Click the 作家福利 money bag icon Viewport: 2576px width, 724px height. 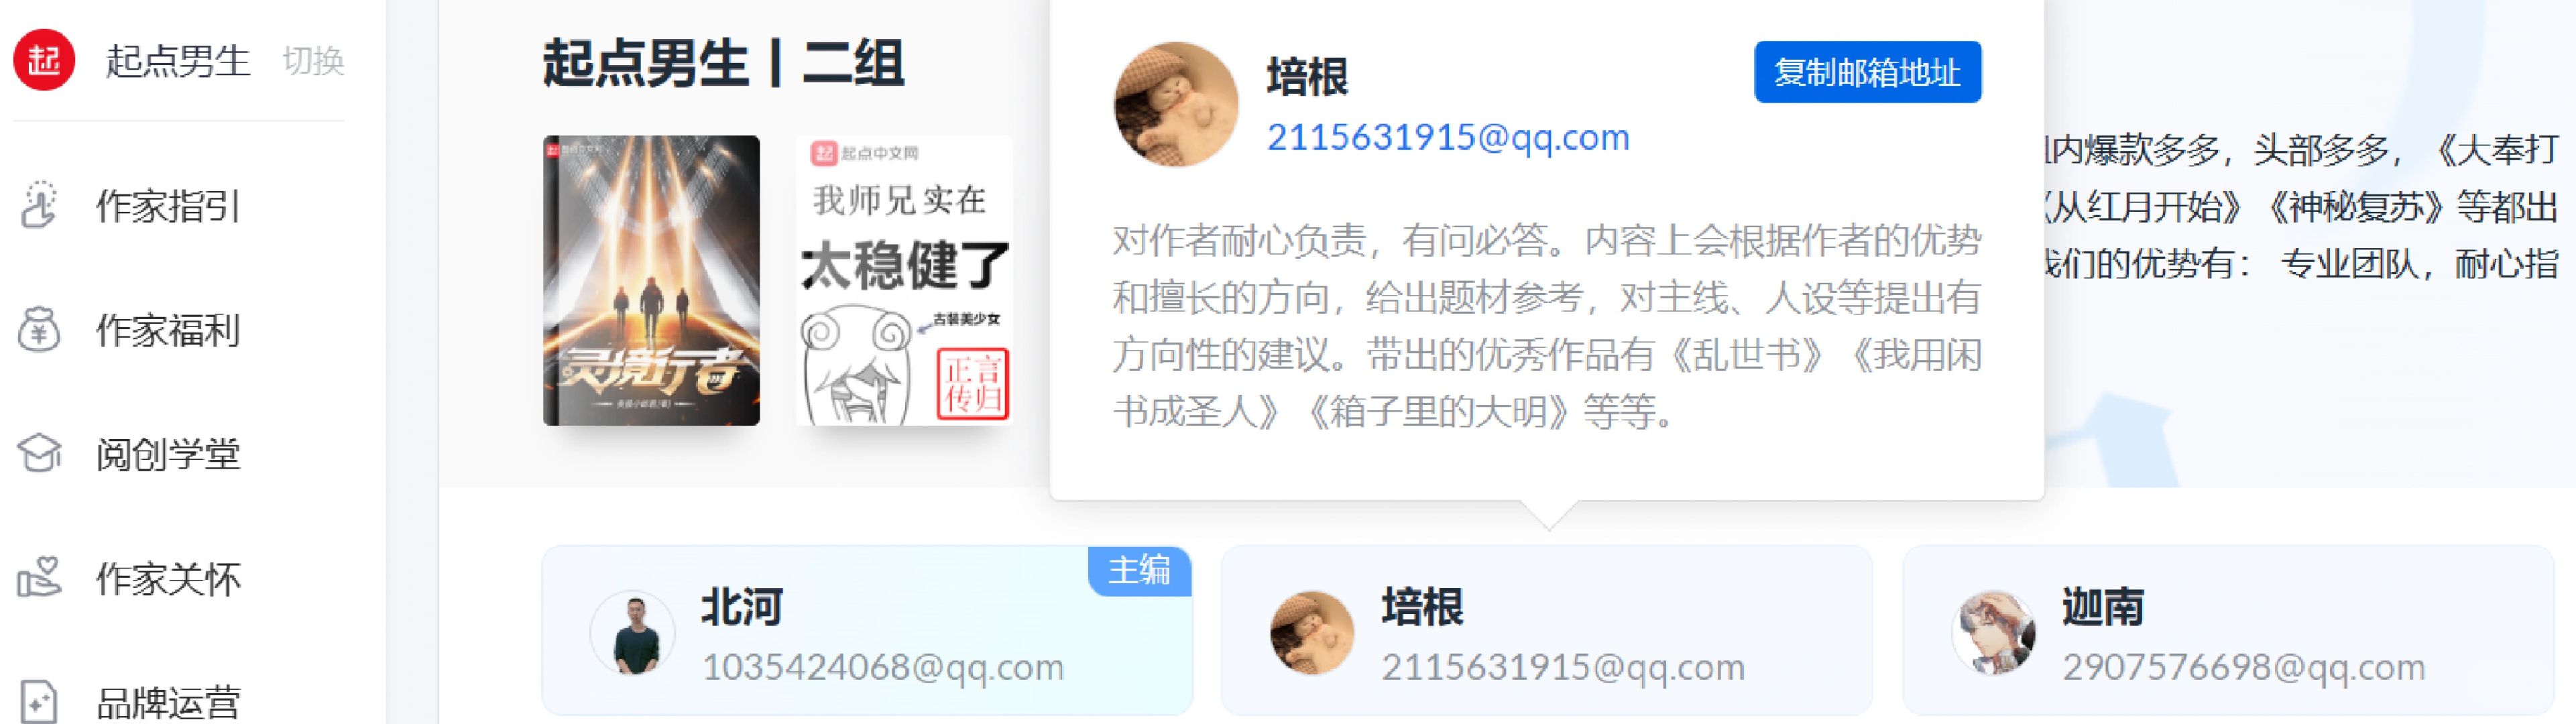(x=39, y=329)
